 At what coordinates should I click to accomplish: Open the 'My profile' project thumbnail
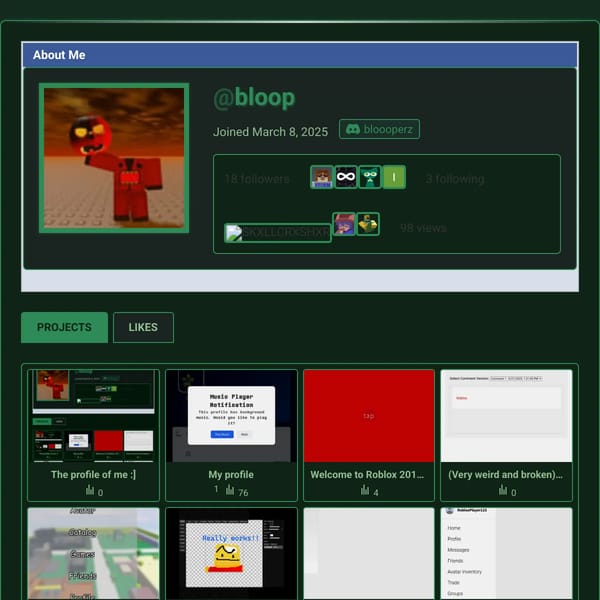231,416
